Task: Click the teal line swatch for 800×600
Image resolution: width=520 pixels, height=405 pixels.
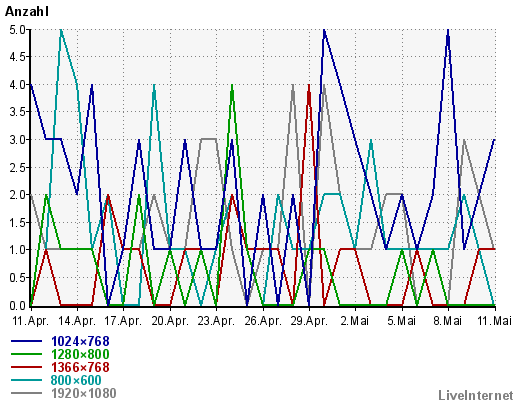Action: point(27,380)
